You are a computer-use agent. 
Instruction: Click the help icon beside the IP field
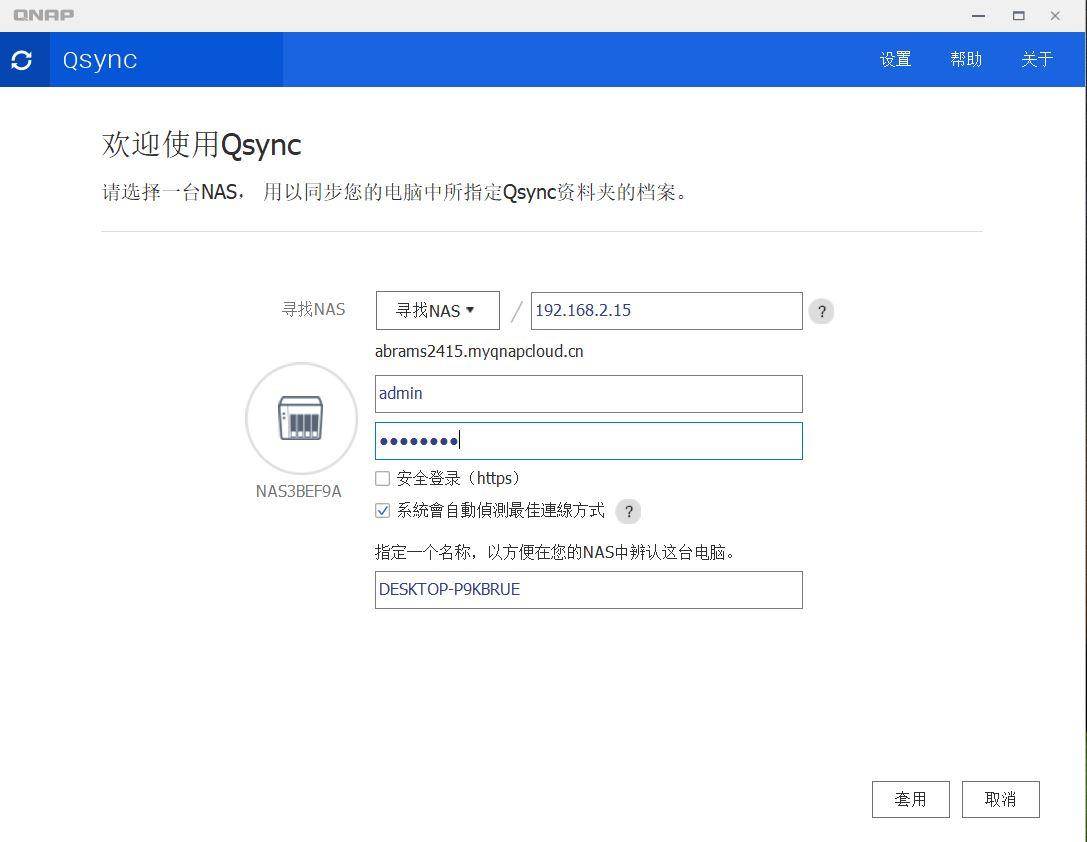(x=821, y=311)
